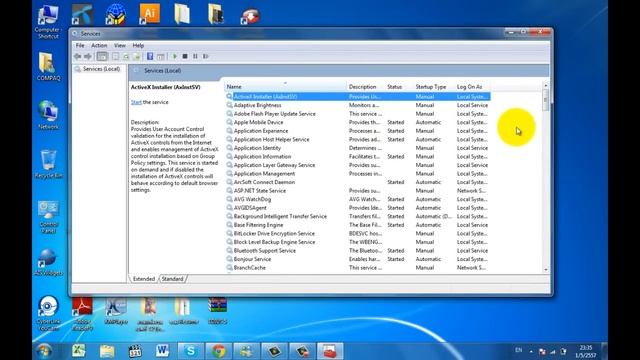This screenshot has width=640, height=360.
Task: Click the Back arrow in Services toolbar
Action: pos(78,56)
